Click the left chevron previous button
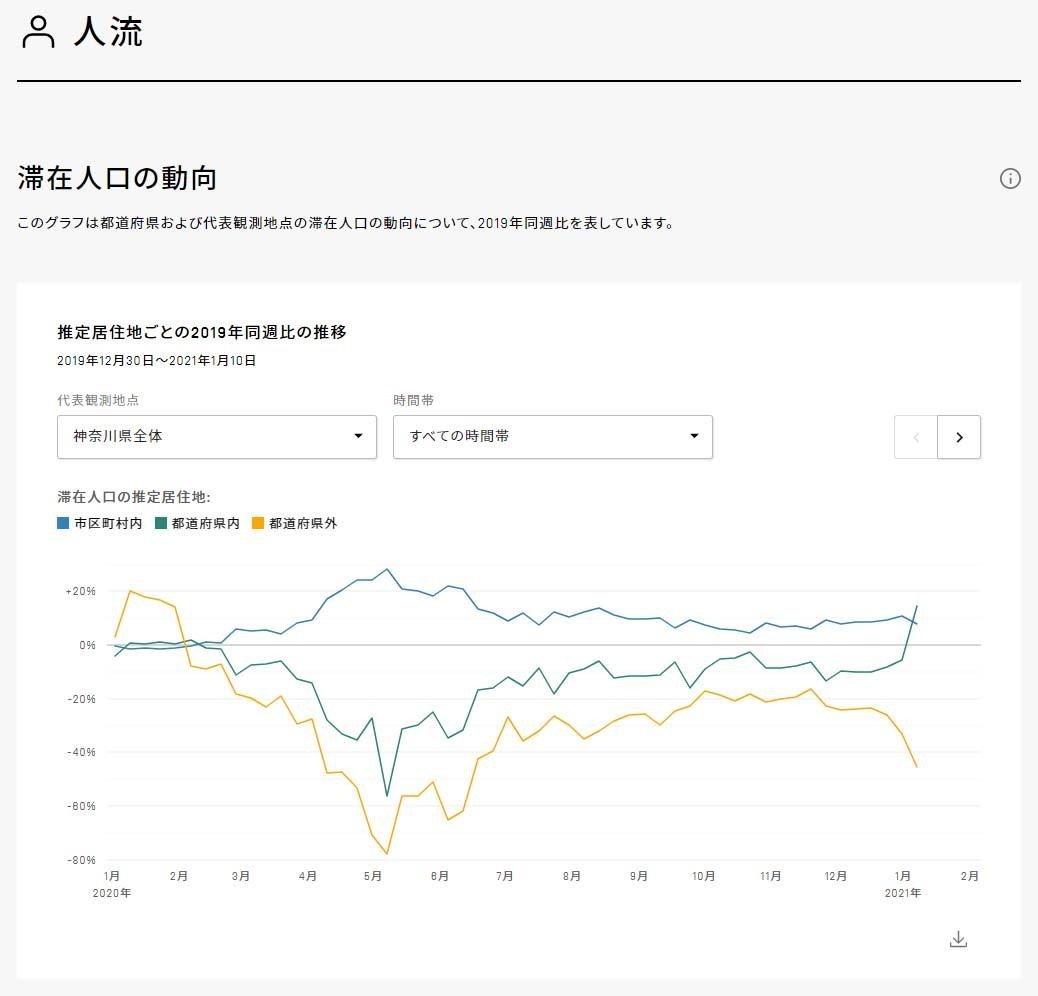1038x996 pixels. point(916,437)
